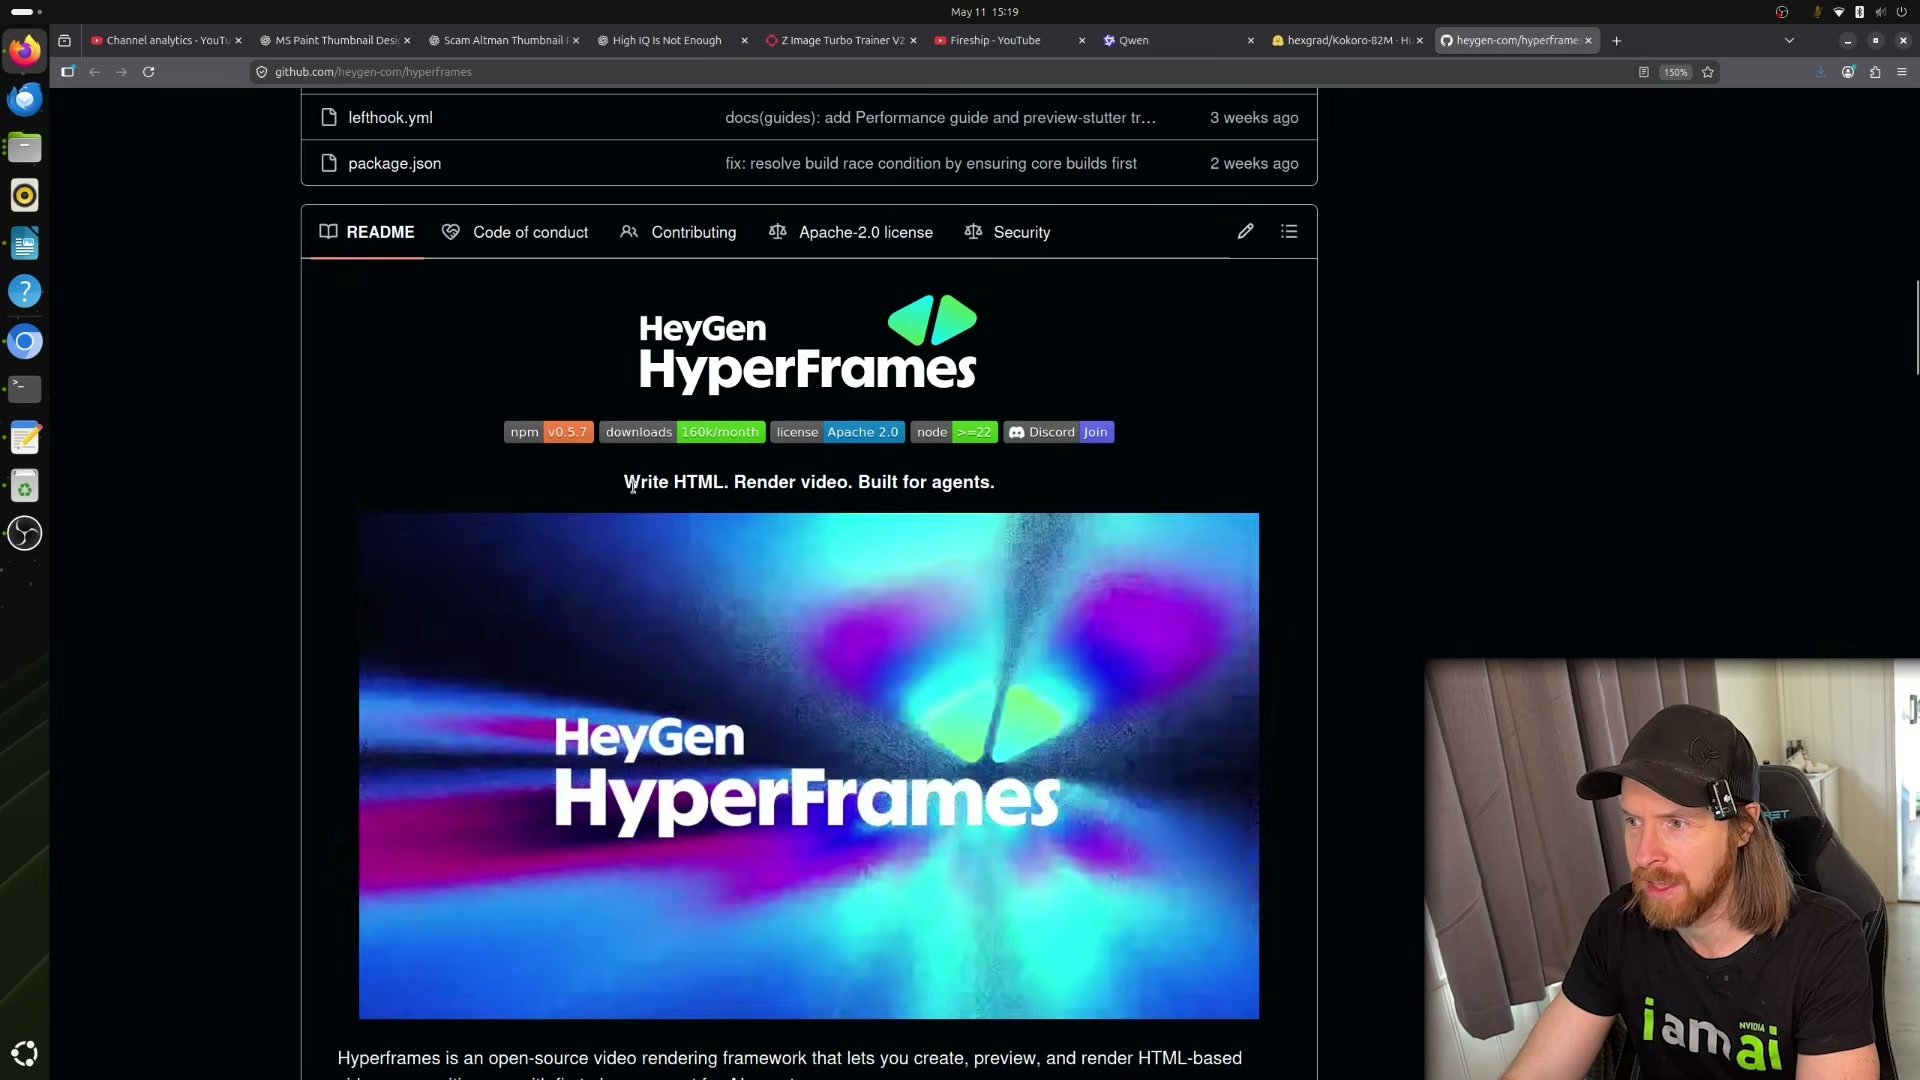Open the fix build race condition commit
Screen dimensions: 1920x1080
point(931,163)
